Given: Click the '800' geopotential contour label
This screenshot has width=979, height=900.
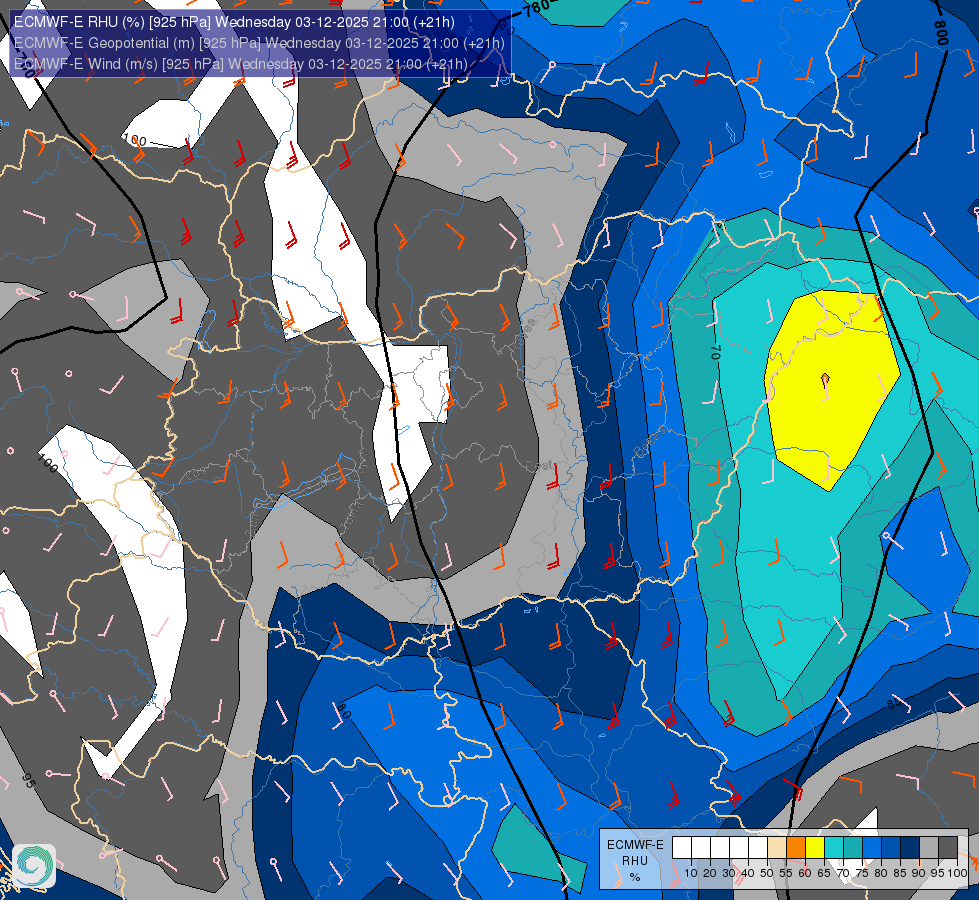Looking at the screenshot, I should pos(942,33).
